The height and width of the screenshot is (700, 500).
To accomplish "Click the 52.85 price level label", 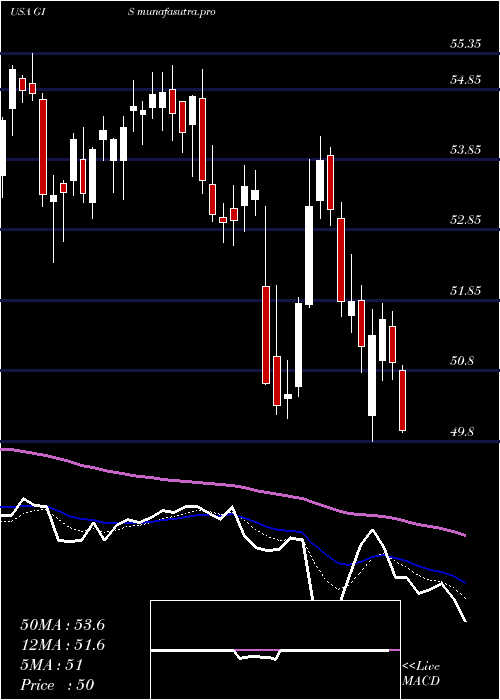I will [x=467, y=220].
